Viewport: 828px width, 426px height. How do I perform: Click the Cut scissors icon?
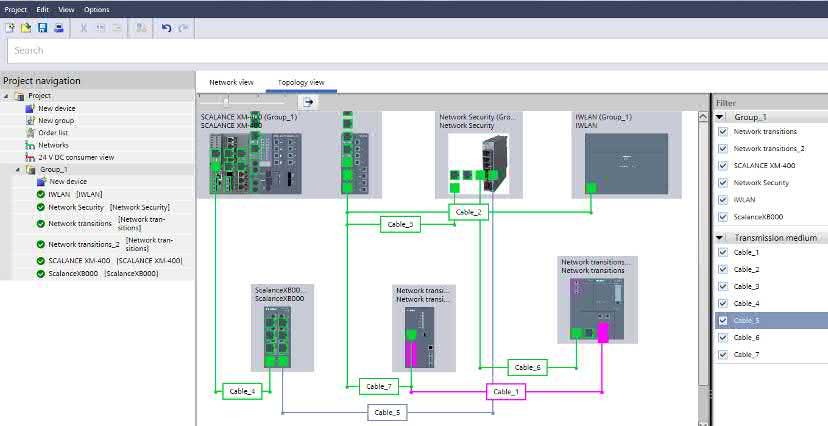pos(83,28)
